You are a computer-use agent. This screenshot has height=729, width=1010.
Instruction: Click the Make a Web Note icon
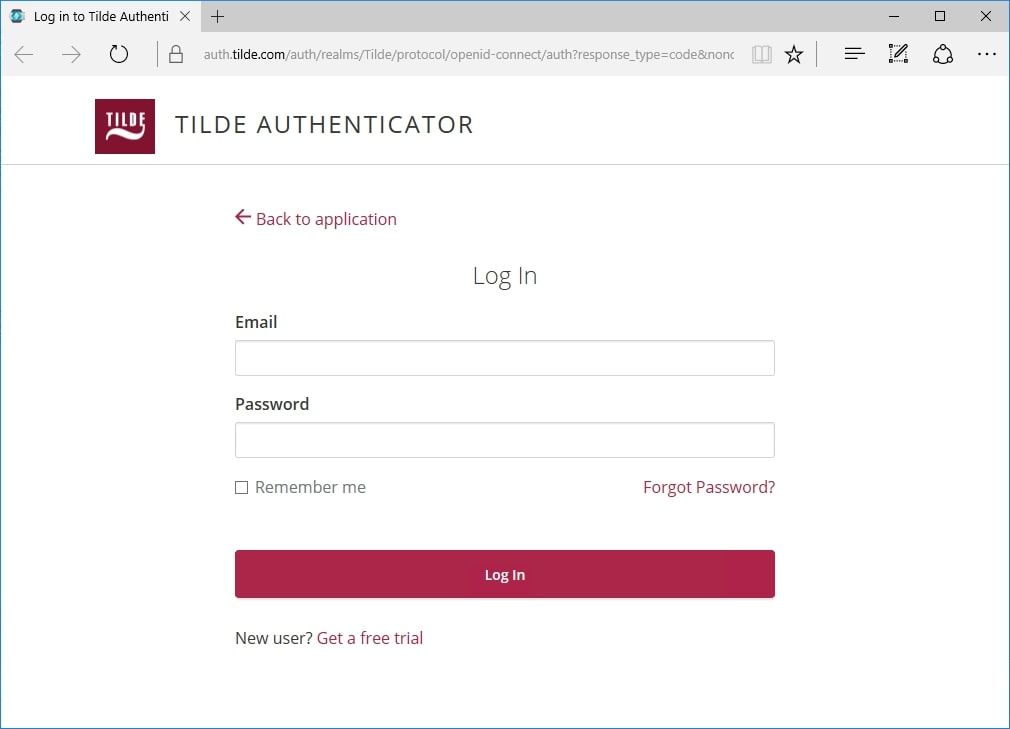(x=898, y=55)
